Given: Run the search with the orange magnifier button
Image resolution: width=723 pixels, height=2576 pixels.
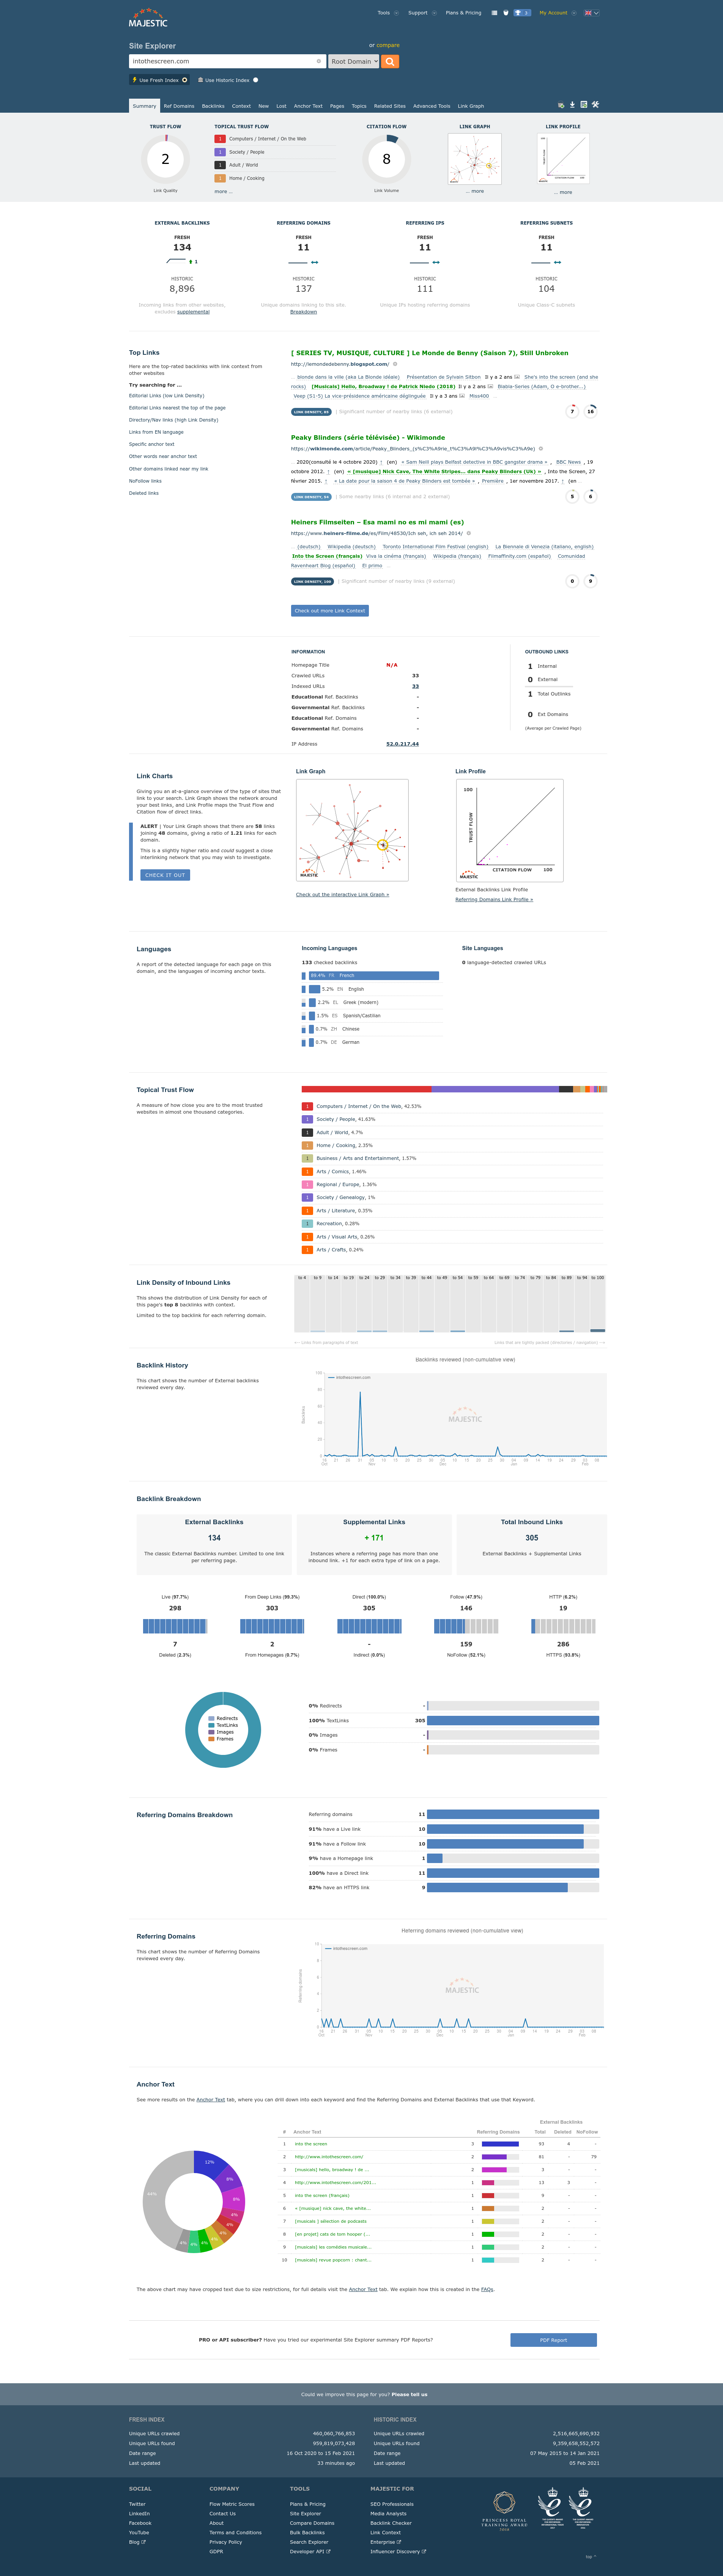Looking at the screenshot, I should point(390,61).
